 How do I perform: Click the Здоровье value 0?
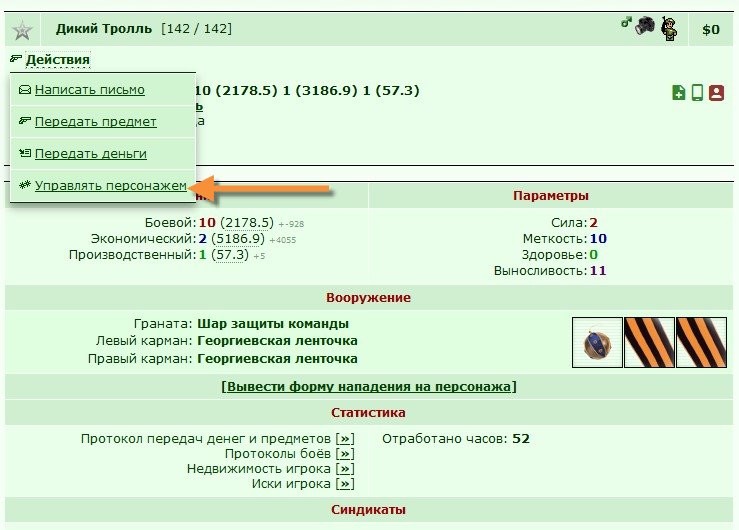point(593,255)
